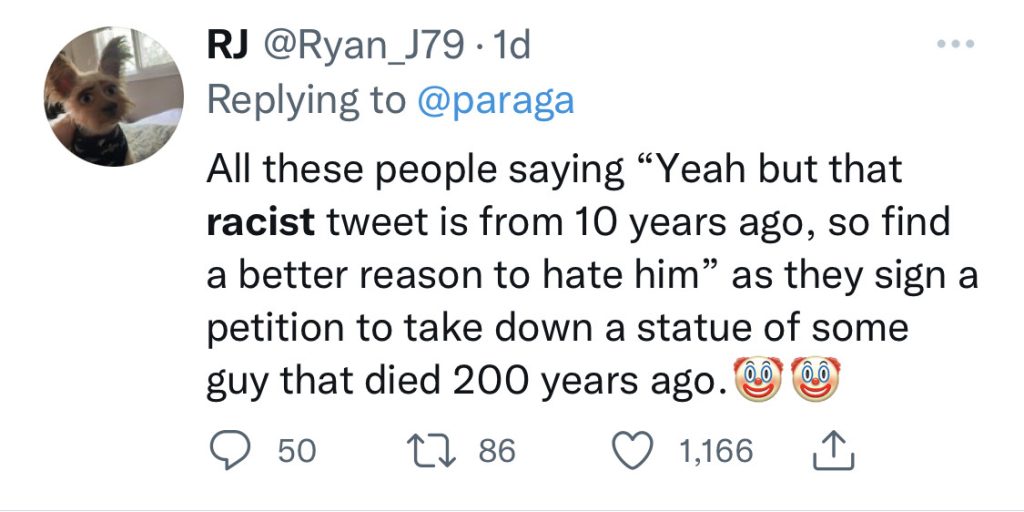Retweet this post using the arrows icon

click(432, 451)
